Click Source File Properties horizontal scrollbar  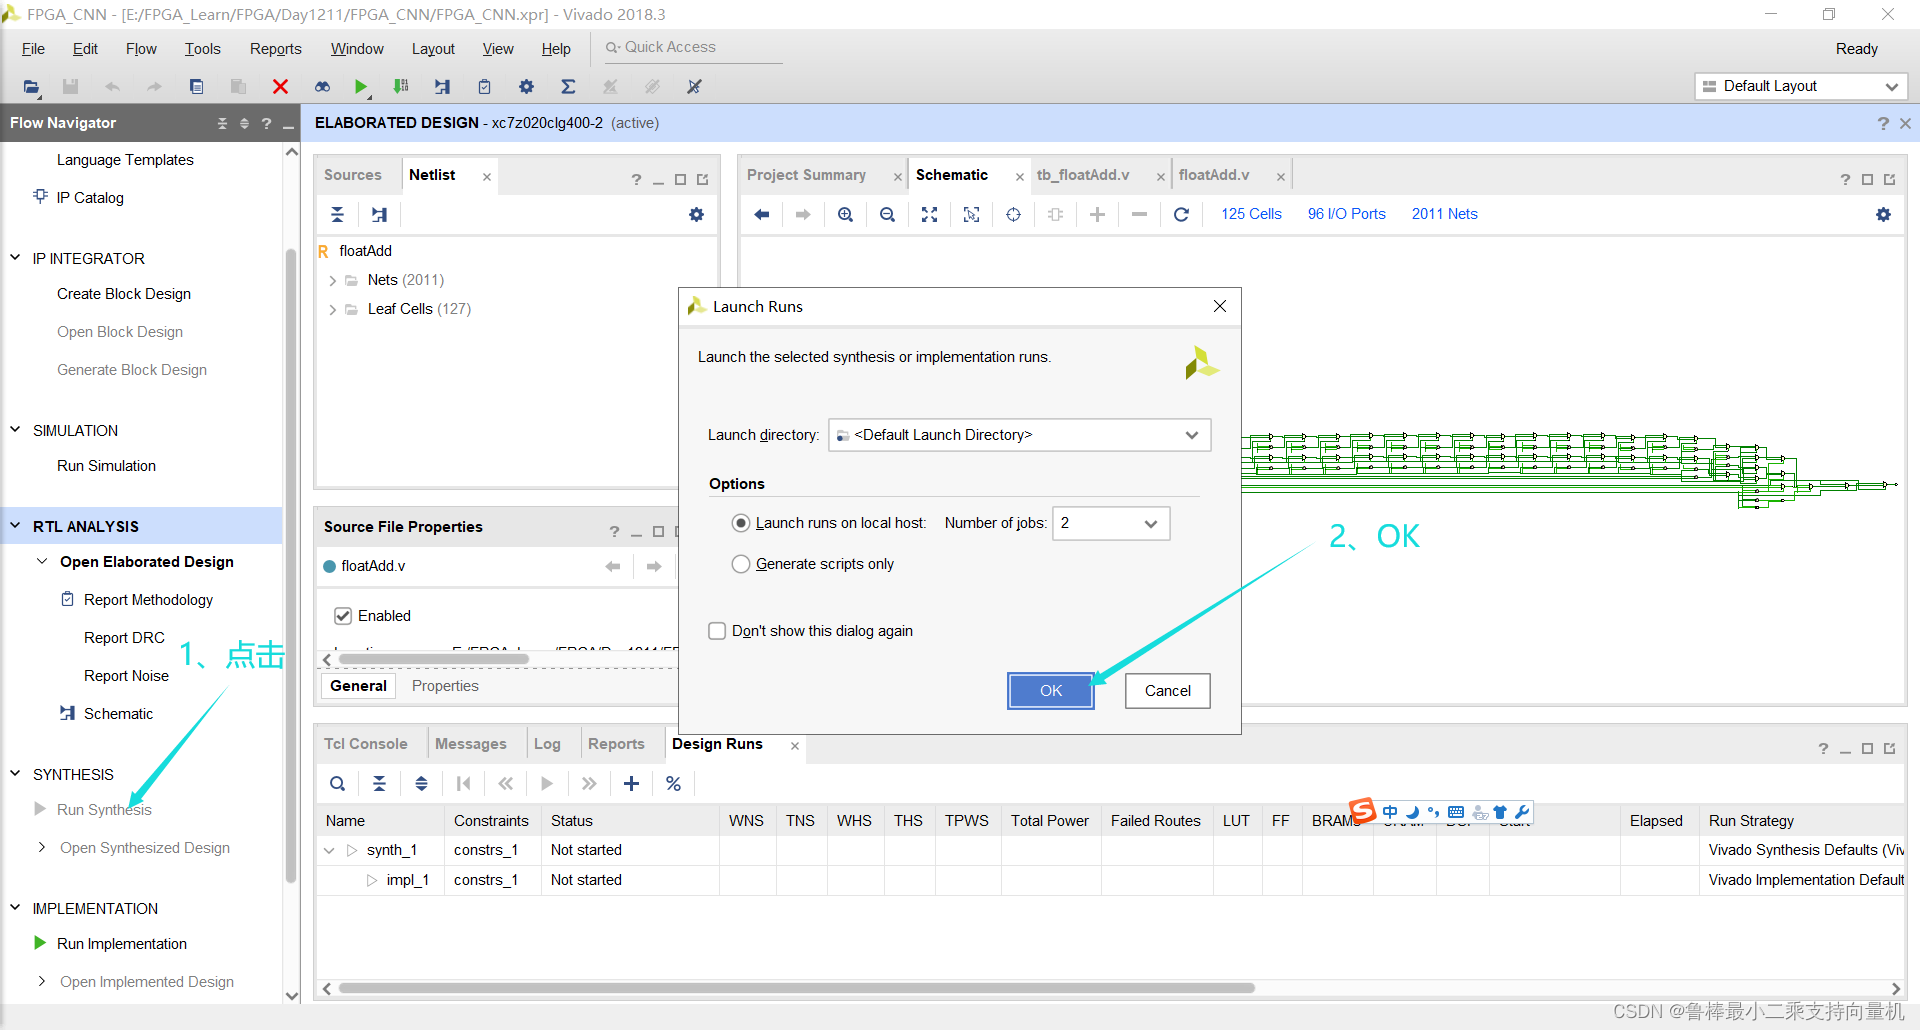tap(433, 659)
